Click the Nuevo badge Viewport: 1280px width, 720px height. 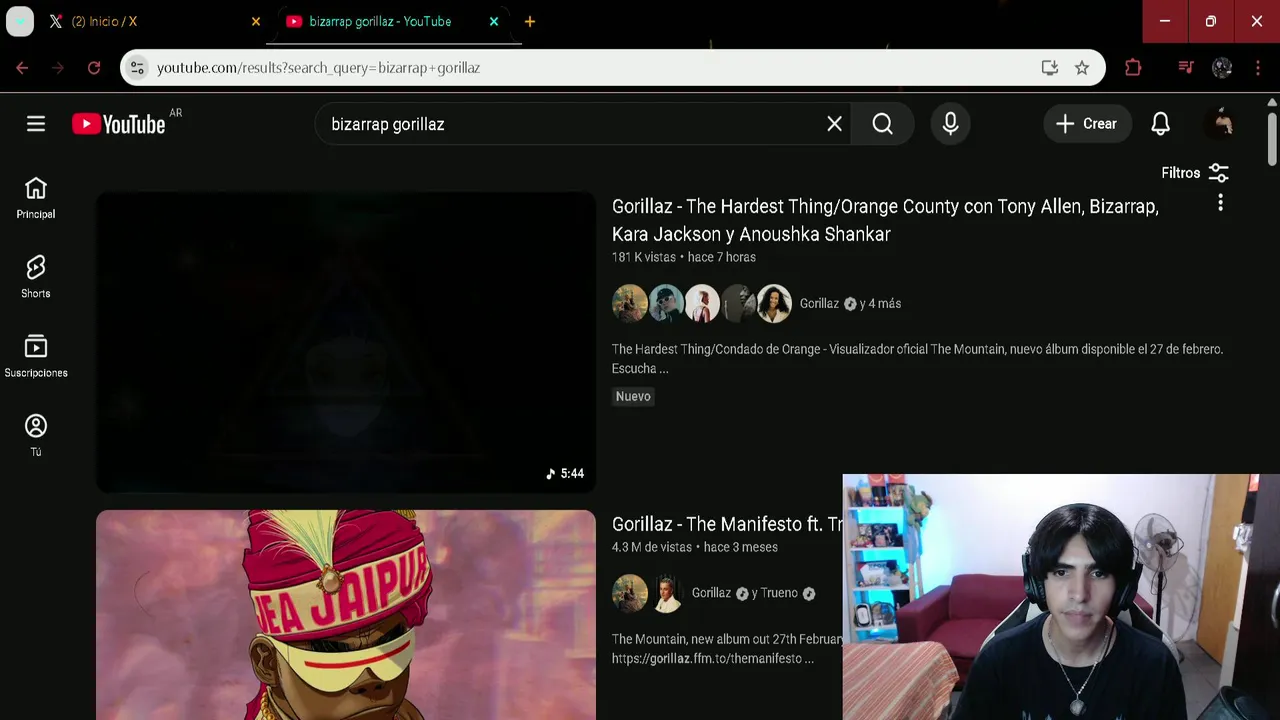tap(633, 396)
